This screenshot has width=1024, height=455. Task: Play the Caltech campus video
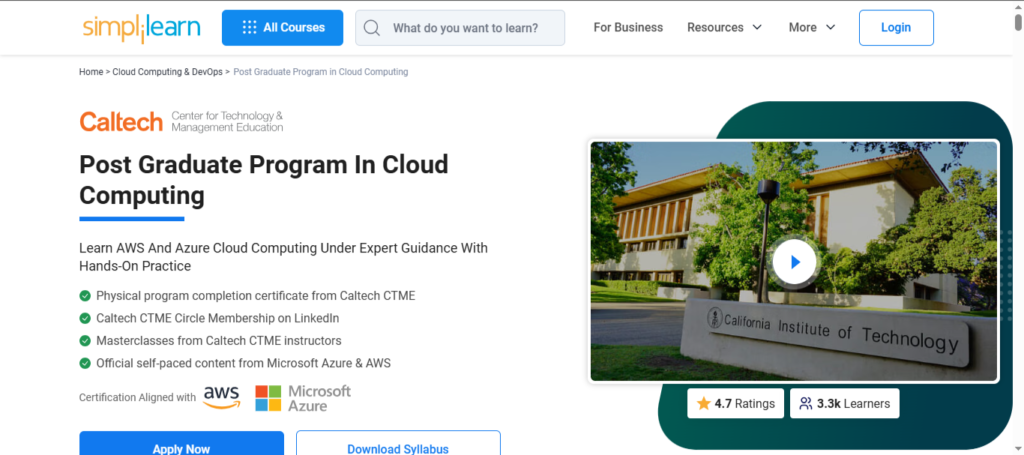(794, 262)
